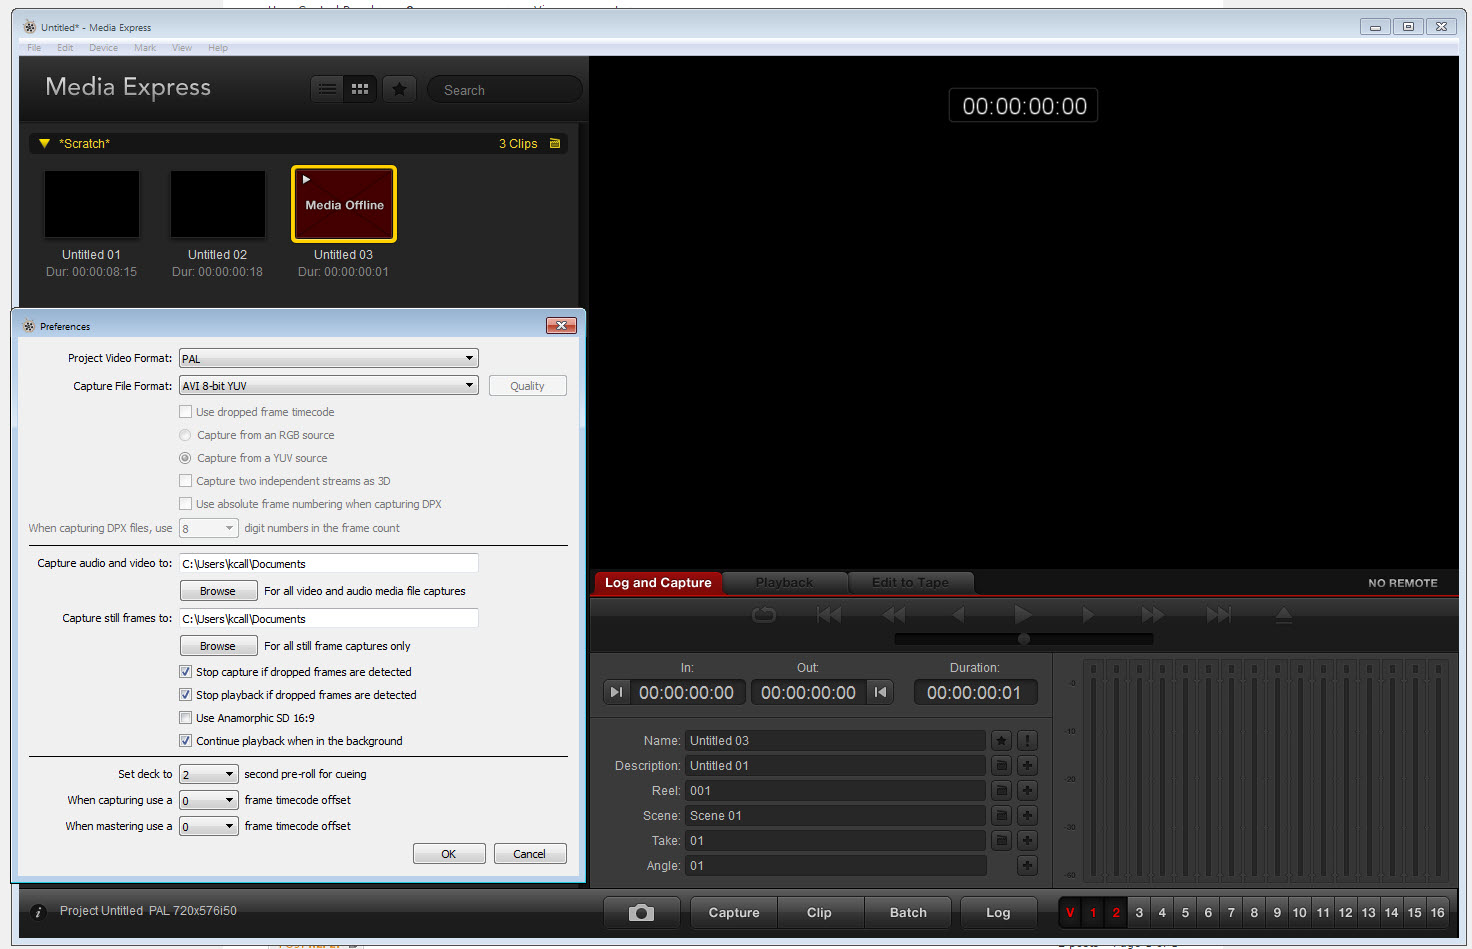Screen dimensions: 1472x949
Task: Increment the Angle plus icon
Action: (1027, 865)
